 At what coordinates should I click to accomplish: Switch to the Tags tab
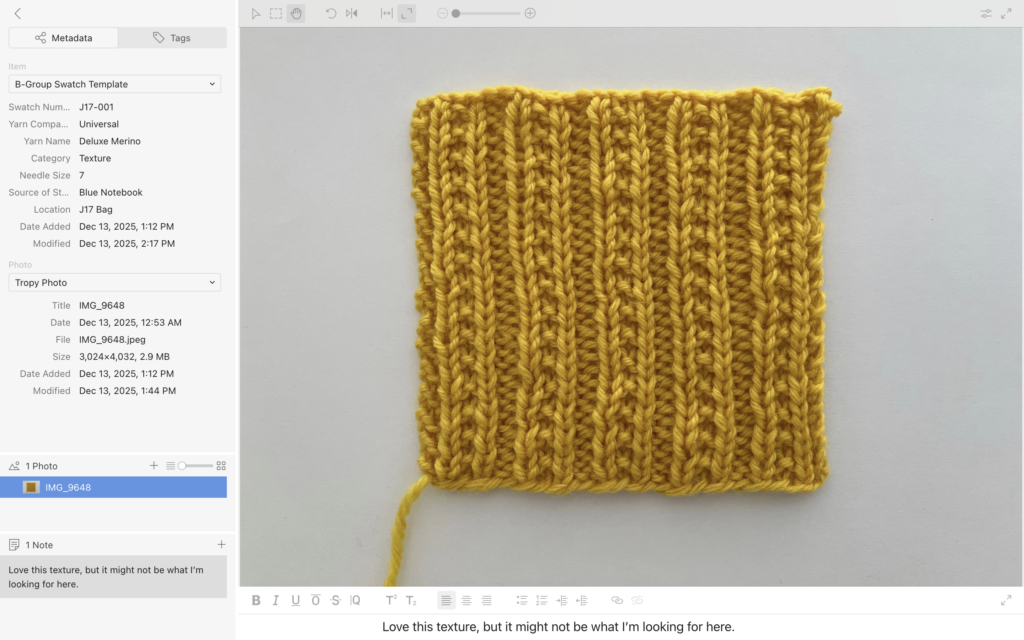[172, 38]
